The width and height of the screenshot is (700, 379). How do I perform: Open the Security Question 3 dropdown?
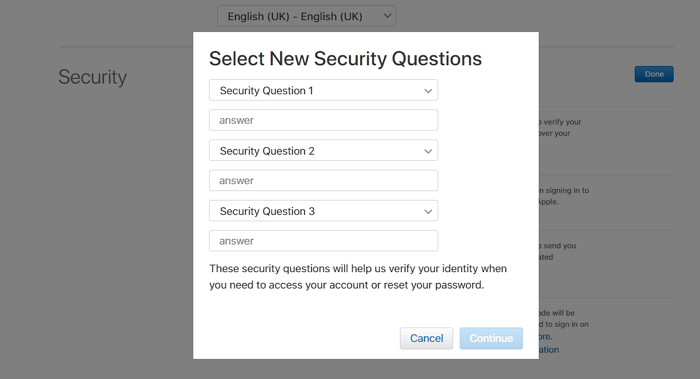[323, 211]
